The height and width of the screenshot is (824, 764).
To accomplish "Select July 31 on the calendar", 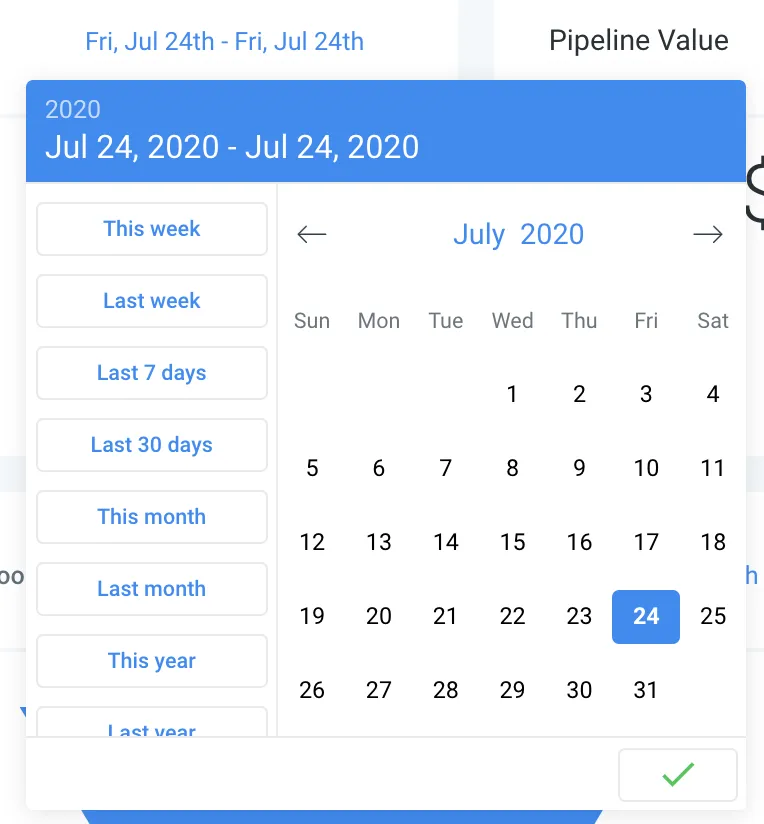I will [646, 690].
